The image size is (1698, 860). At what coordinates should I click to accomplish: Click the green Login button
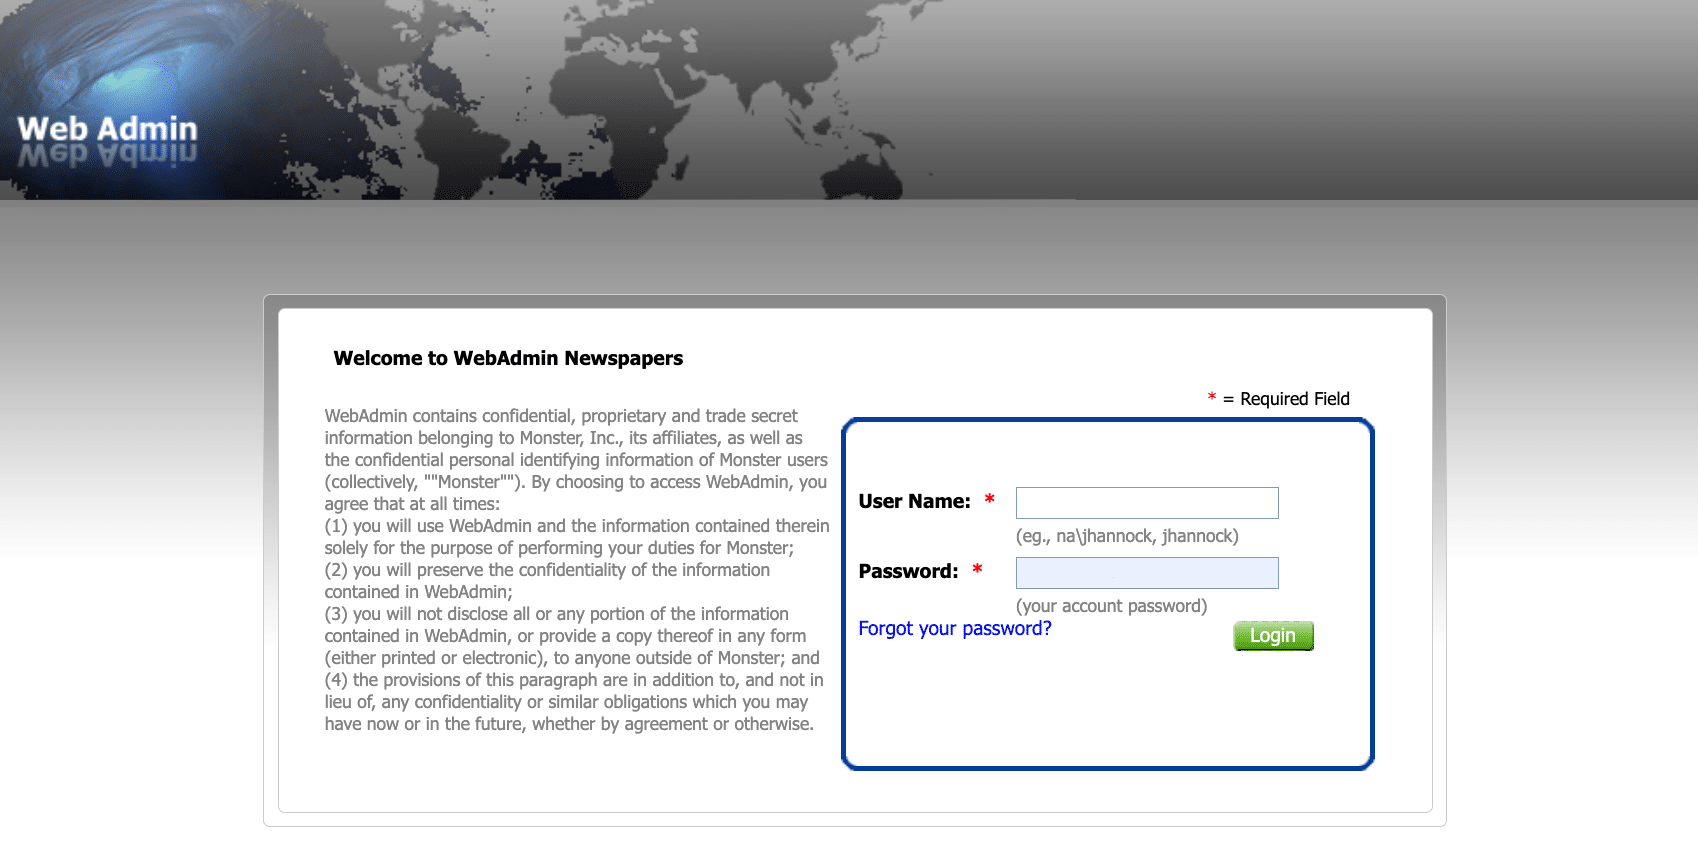click(x=1272, y=636)
